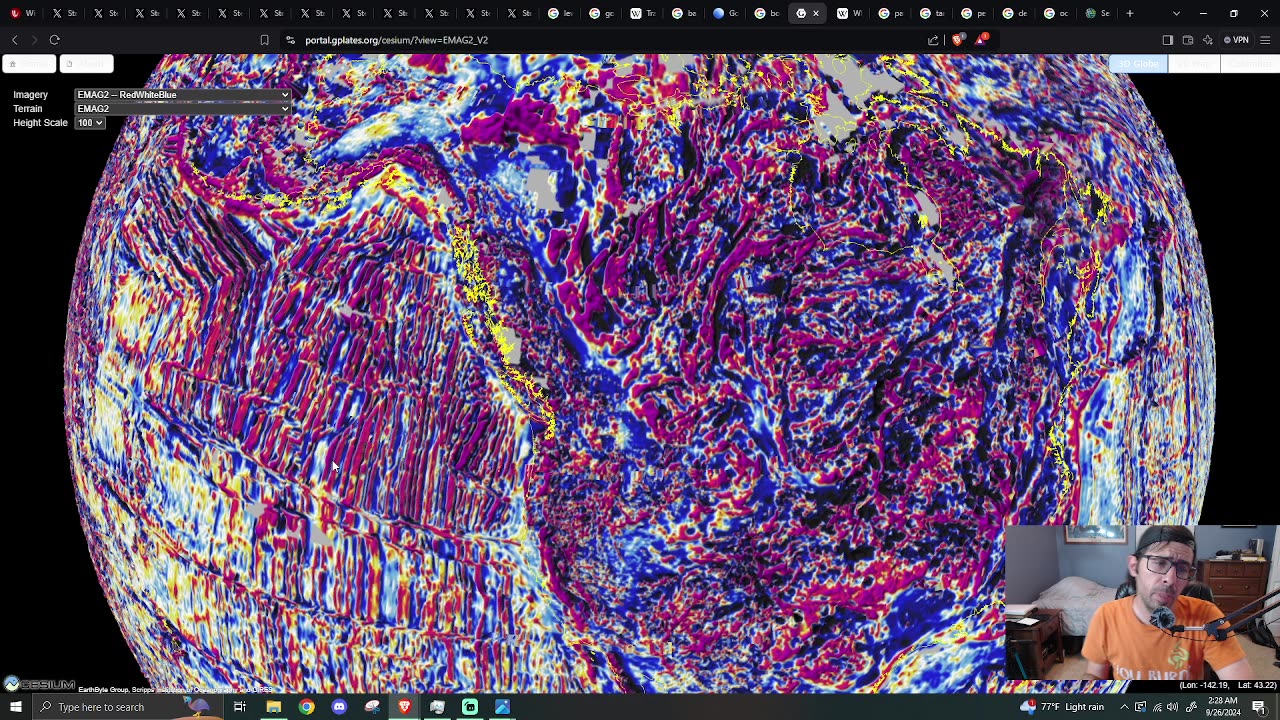Switch to the 'Tr' Wikipedia tab
Image resolution: width=1280 pixels, height=720 pixels.
click(643, 13)
